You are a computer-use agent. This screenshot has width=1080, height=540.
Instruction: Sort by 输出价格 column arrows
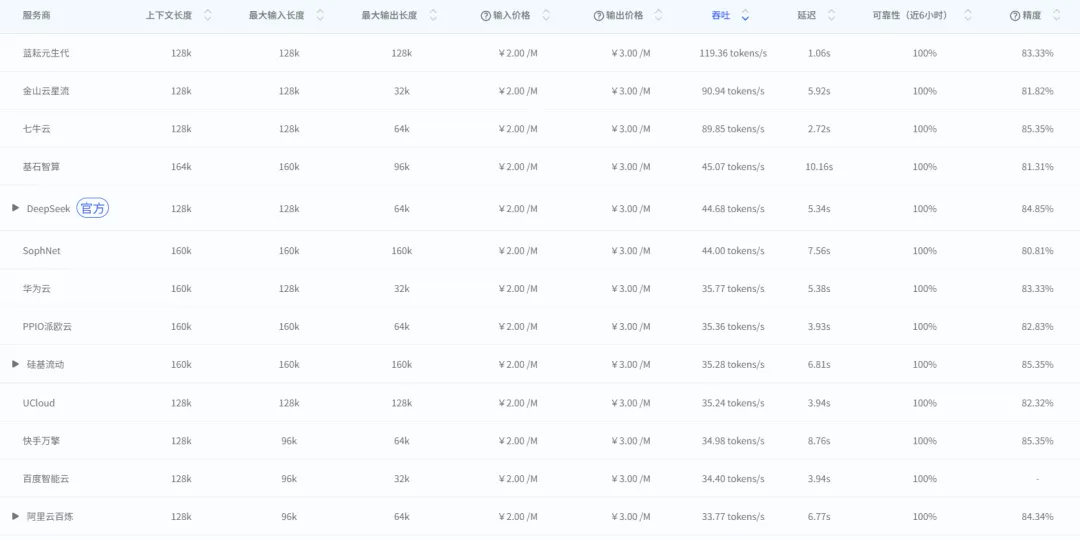click(x=658, y=15)
